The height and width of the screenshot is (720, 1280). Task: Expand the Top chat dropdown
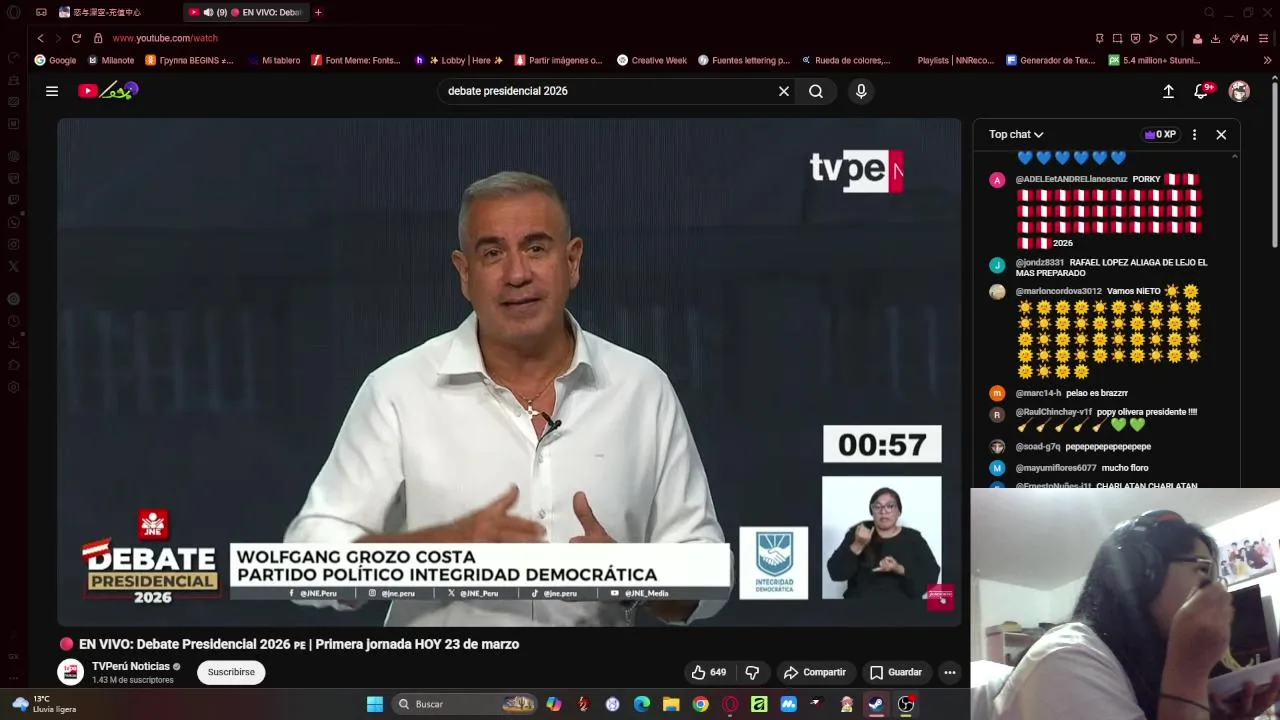tap(1016, 134)
